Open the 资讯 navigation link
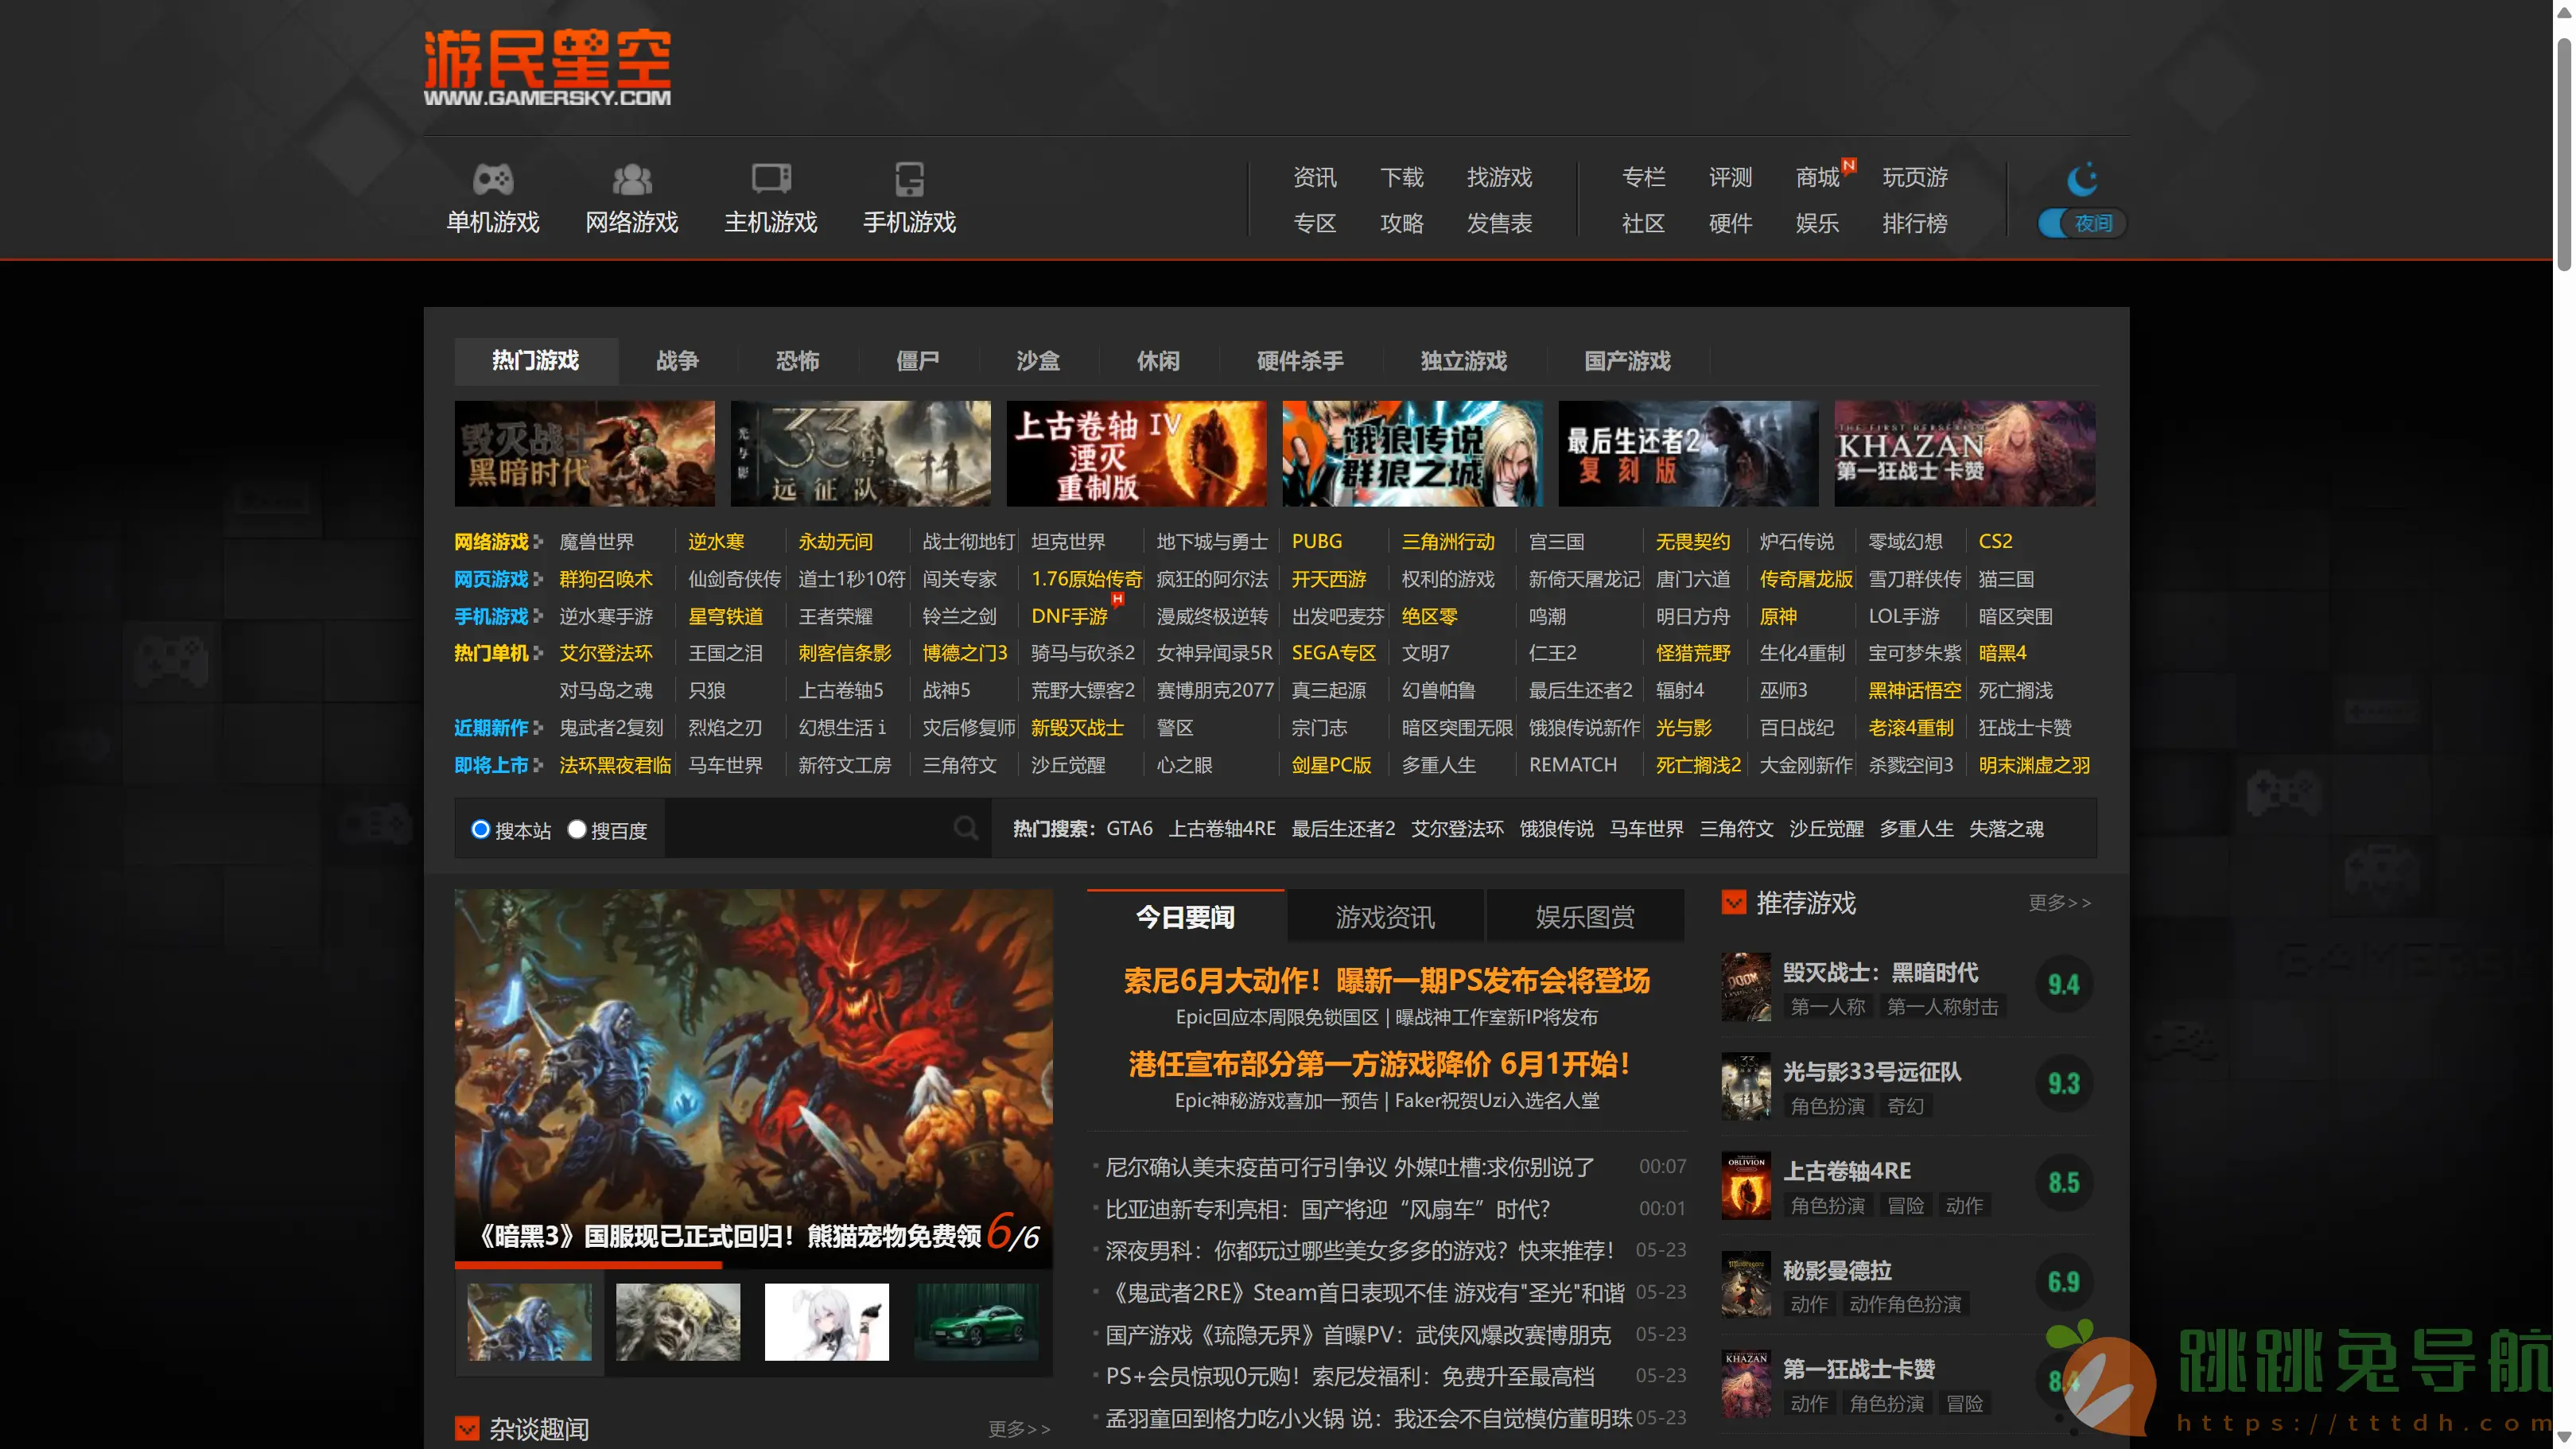Screen dimensions: 2576x1449 [x=1314, y=177]
